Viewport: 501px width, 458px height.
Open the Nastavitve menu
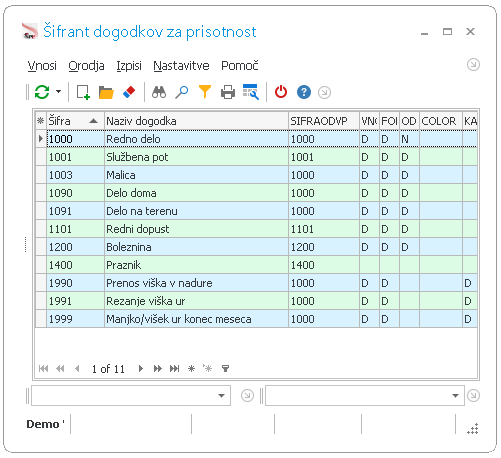click(181, 66)
